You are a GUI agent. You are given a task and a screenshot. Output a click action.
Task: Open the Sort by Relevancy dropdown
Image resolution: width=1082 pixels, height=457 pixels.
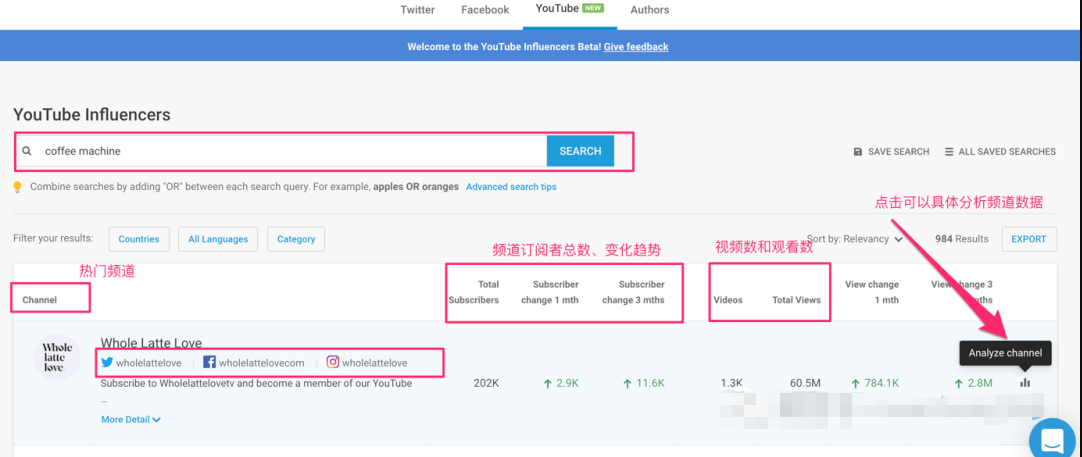pos(855,239)
